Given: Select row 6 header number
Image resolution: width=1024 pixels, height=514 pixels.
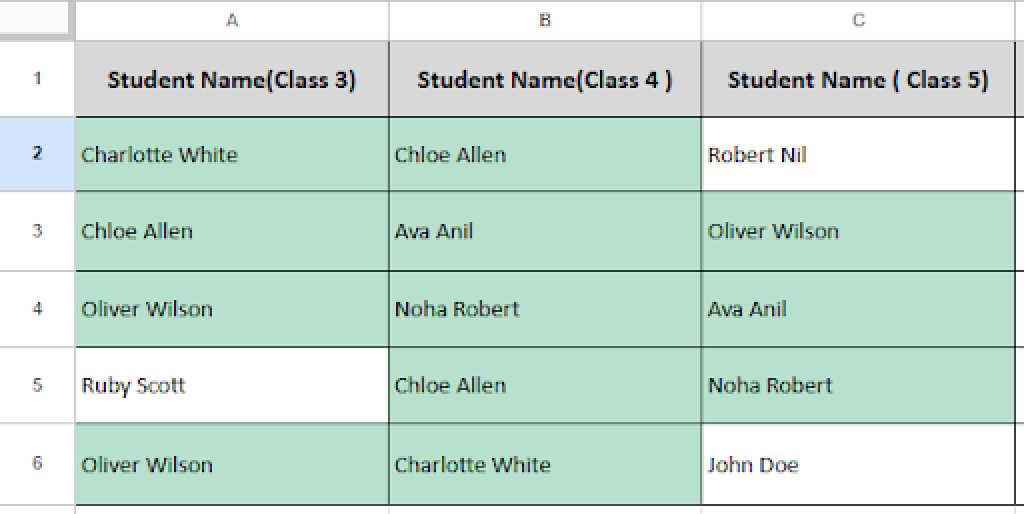Looking at the screenshot, I should pos(37,464).
